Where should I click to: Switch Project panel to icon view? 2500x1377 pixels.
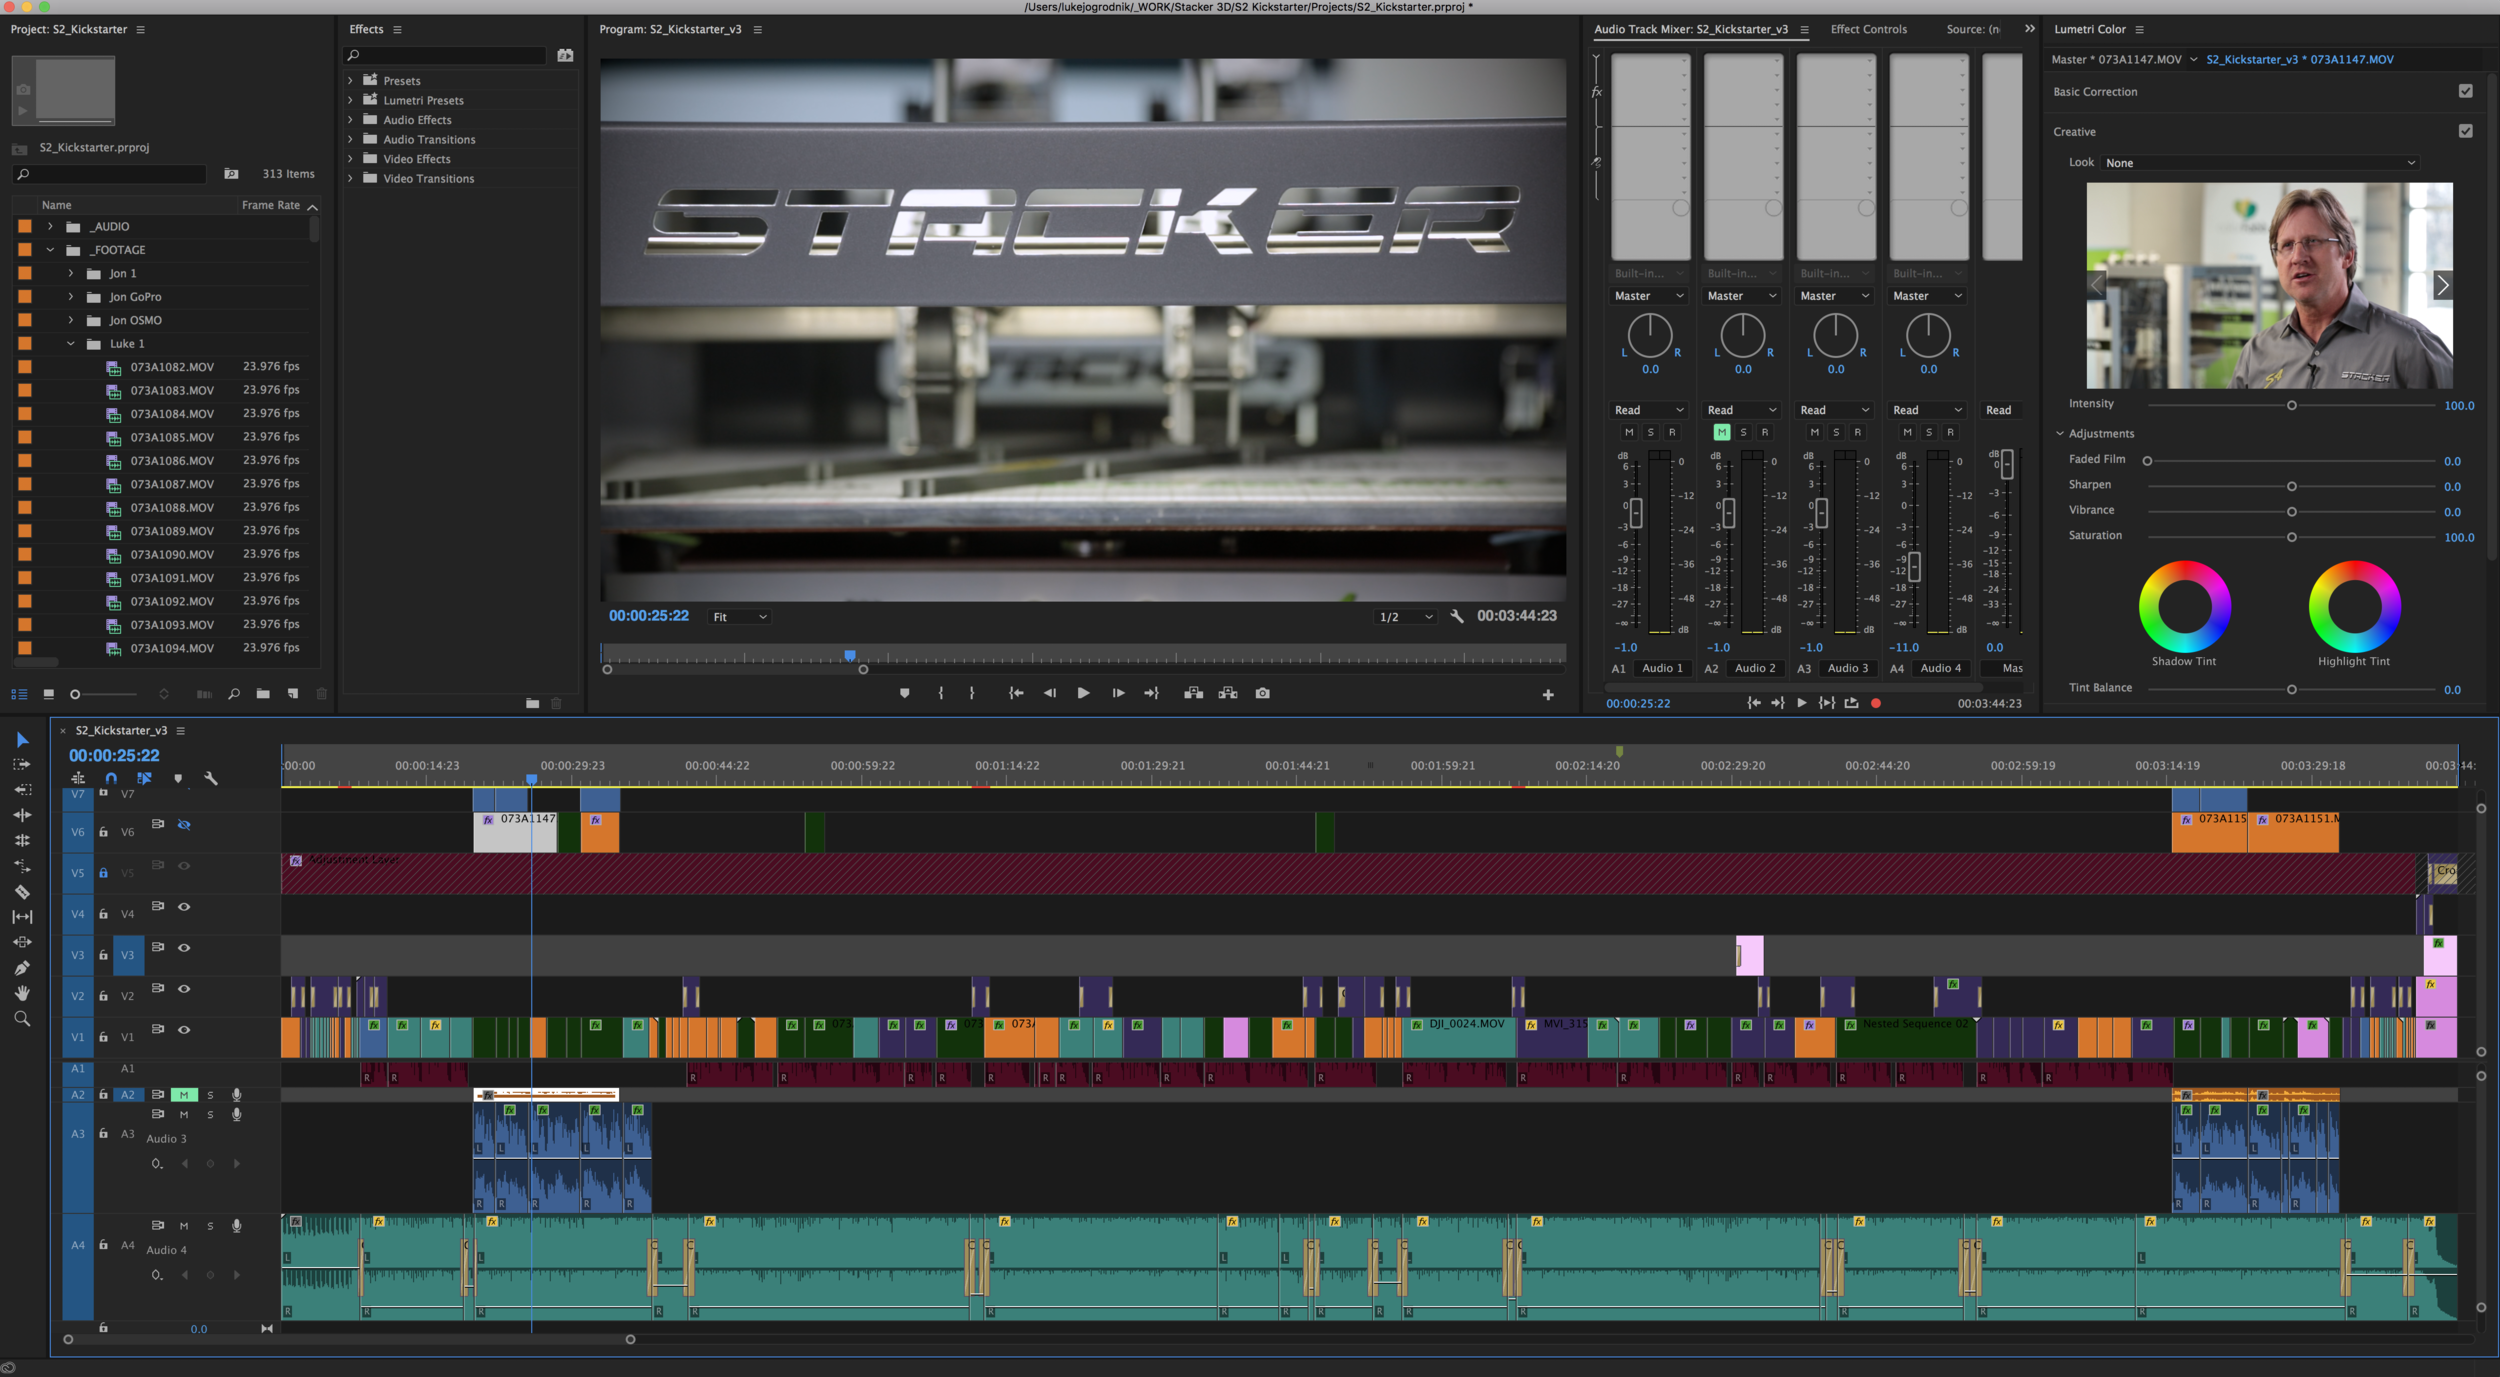point(48,694)
